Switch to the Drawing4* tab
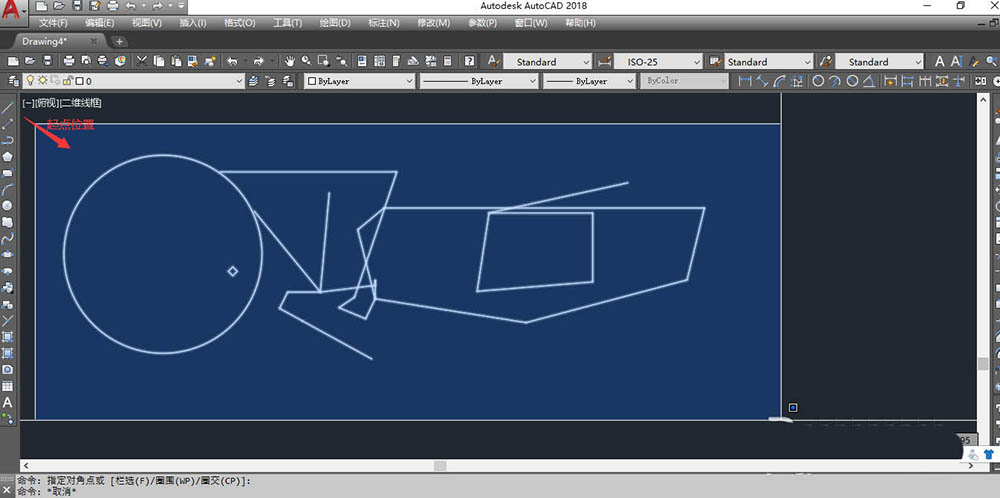Screen dimensions: 1000x498 45,41
